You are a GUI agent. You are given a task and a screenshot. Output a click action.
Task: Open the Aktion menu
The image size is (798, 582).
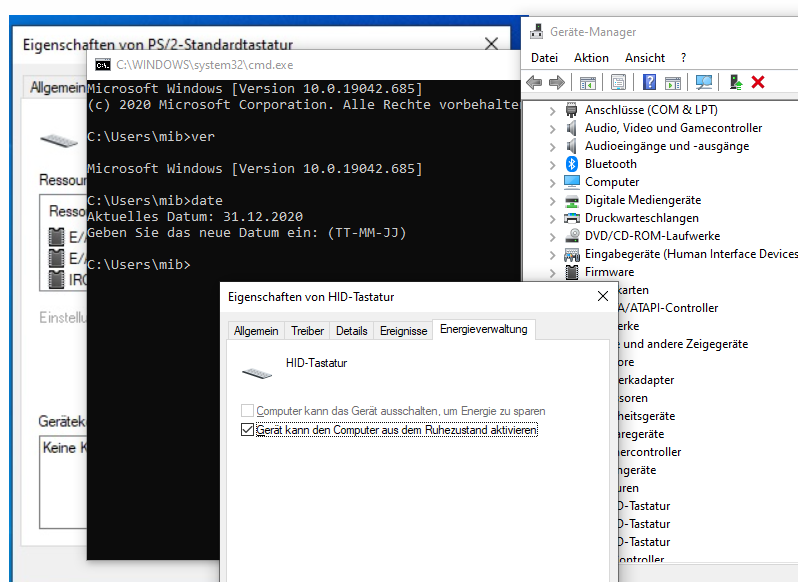pyautogui.click(x=591, y=58)
